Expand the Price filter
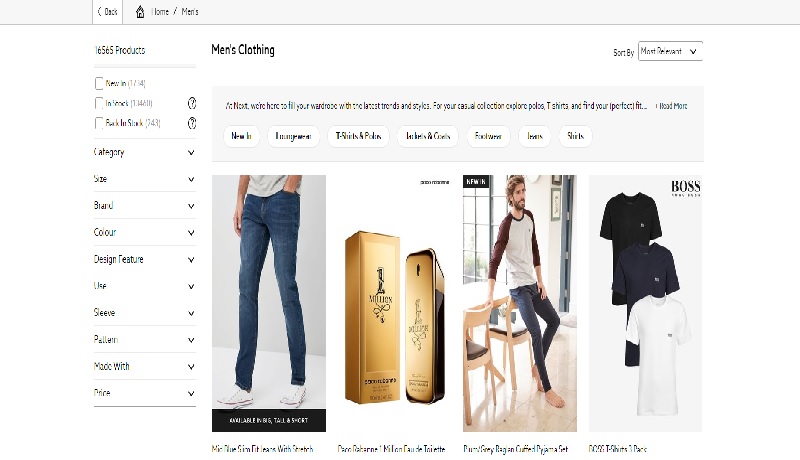The width and height of the screenshot is (800, 460). (145, 393)
